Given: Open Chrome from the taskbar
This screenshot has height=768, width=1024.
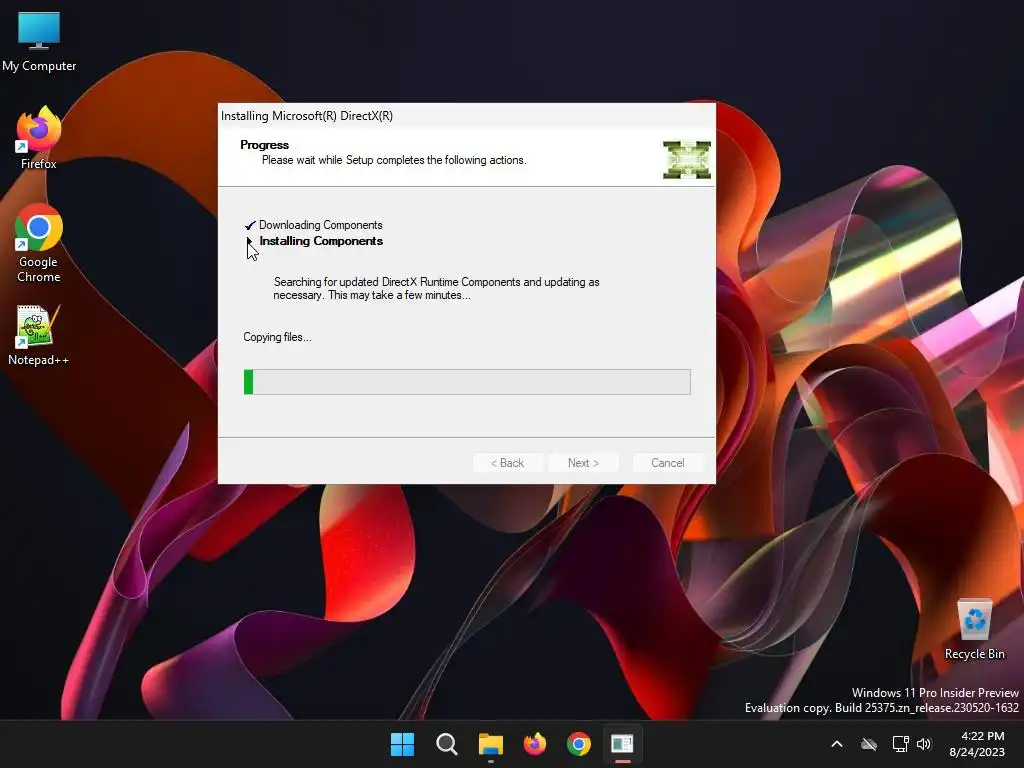Looking at the screenshot, I should [x=579, y=744].
